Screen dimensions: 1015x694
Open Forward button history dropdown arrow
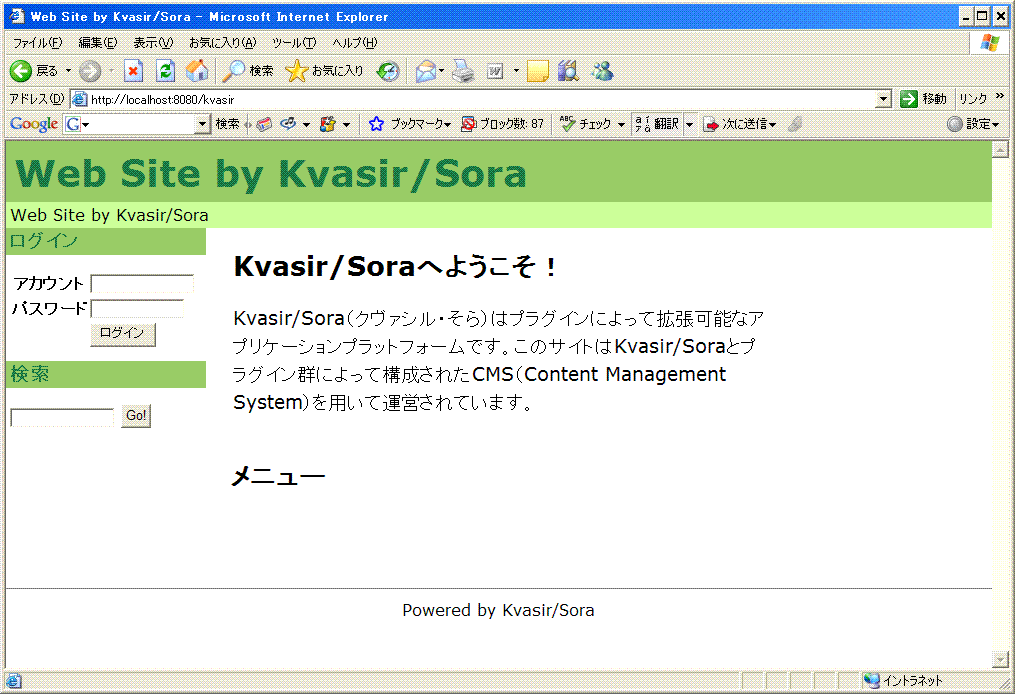(x=111, y=71)
